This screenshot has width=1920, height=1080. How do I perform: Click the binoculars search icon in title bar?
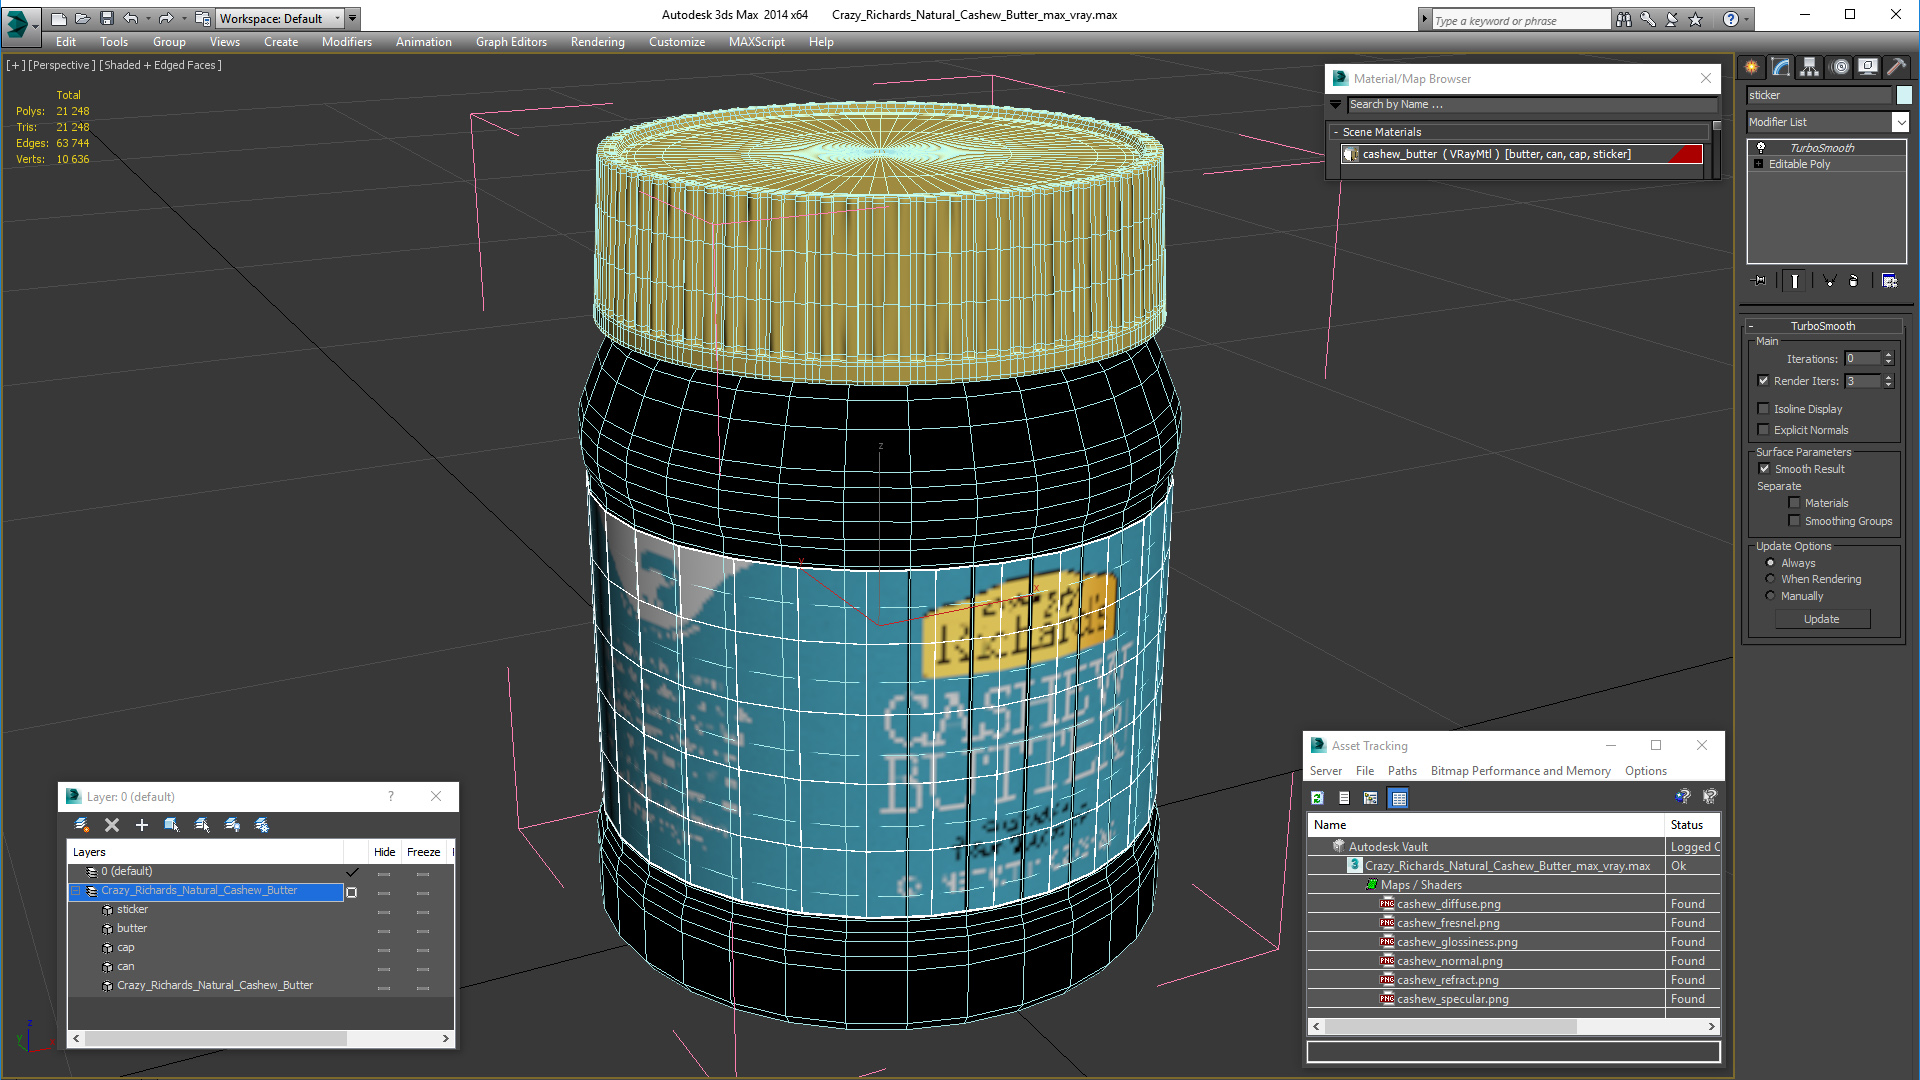pos(1624,19)
